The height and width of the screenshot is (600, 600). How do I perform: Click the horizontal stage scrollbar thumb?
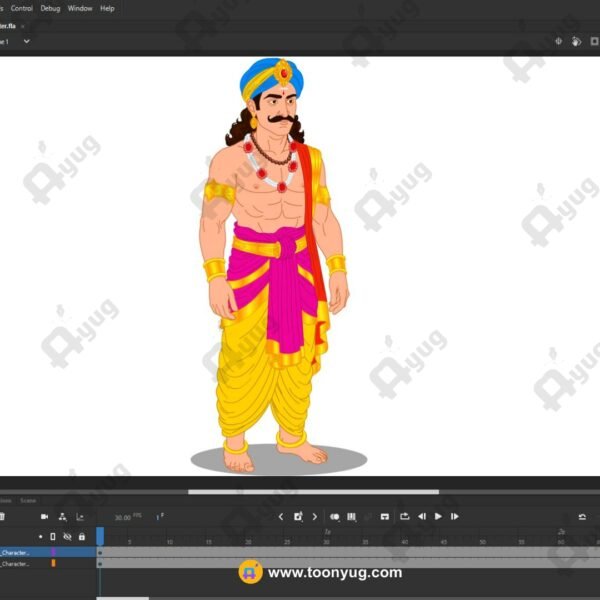click(x=313, y=492)
